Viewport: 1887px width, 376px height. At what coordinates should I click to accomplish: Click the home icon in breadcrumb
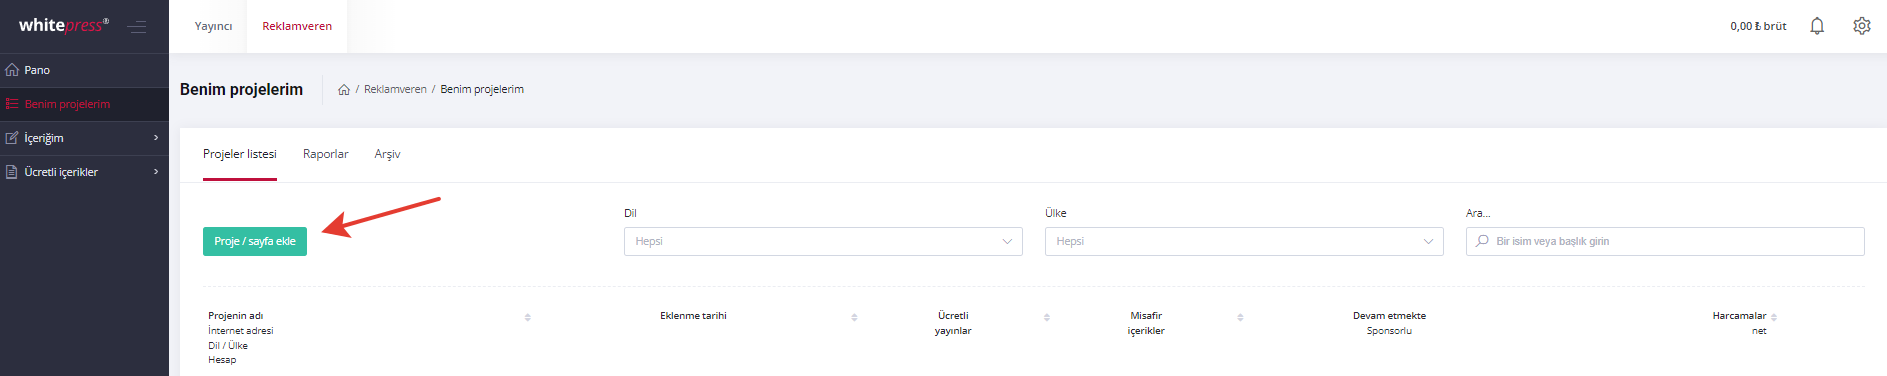point(344,90)
